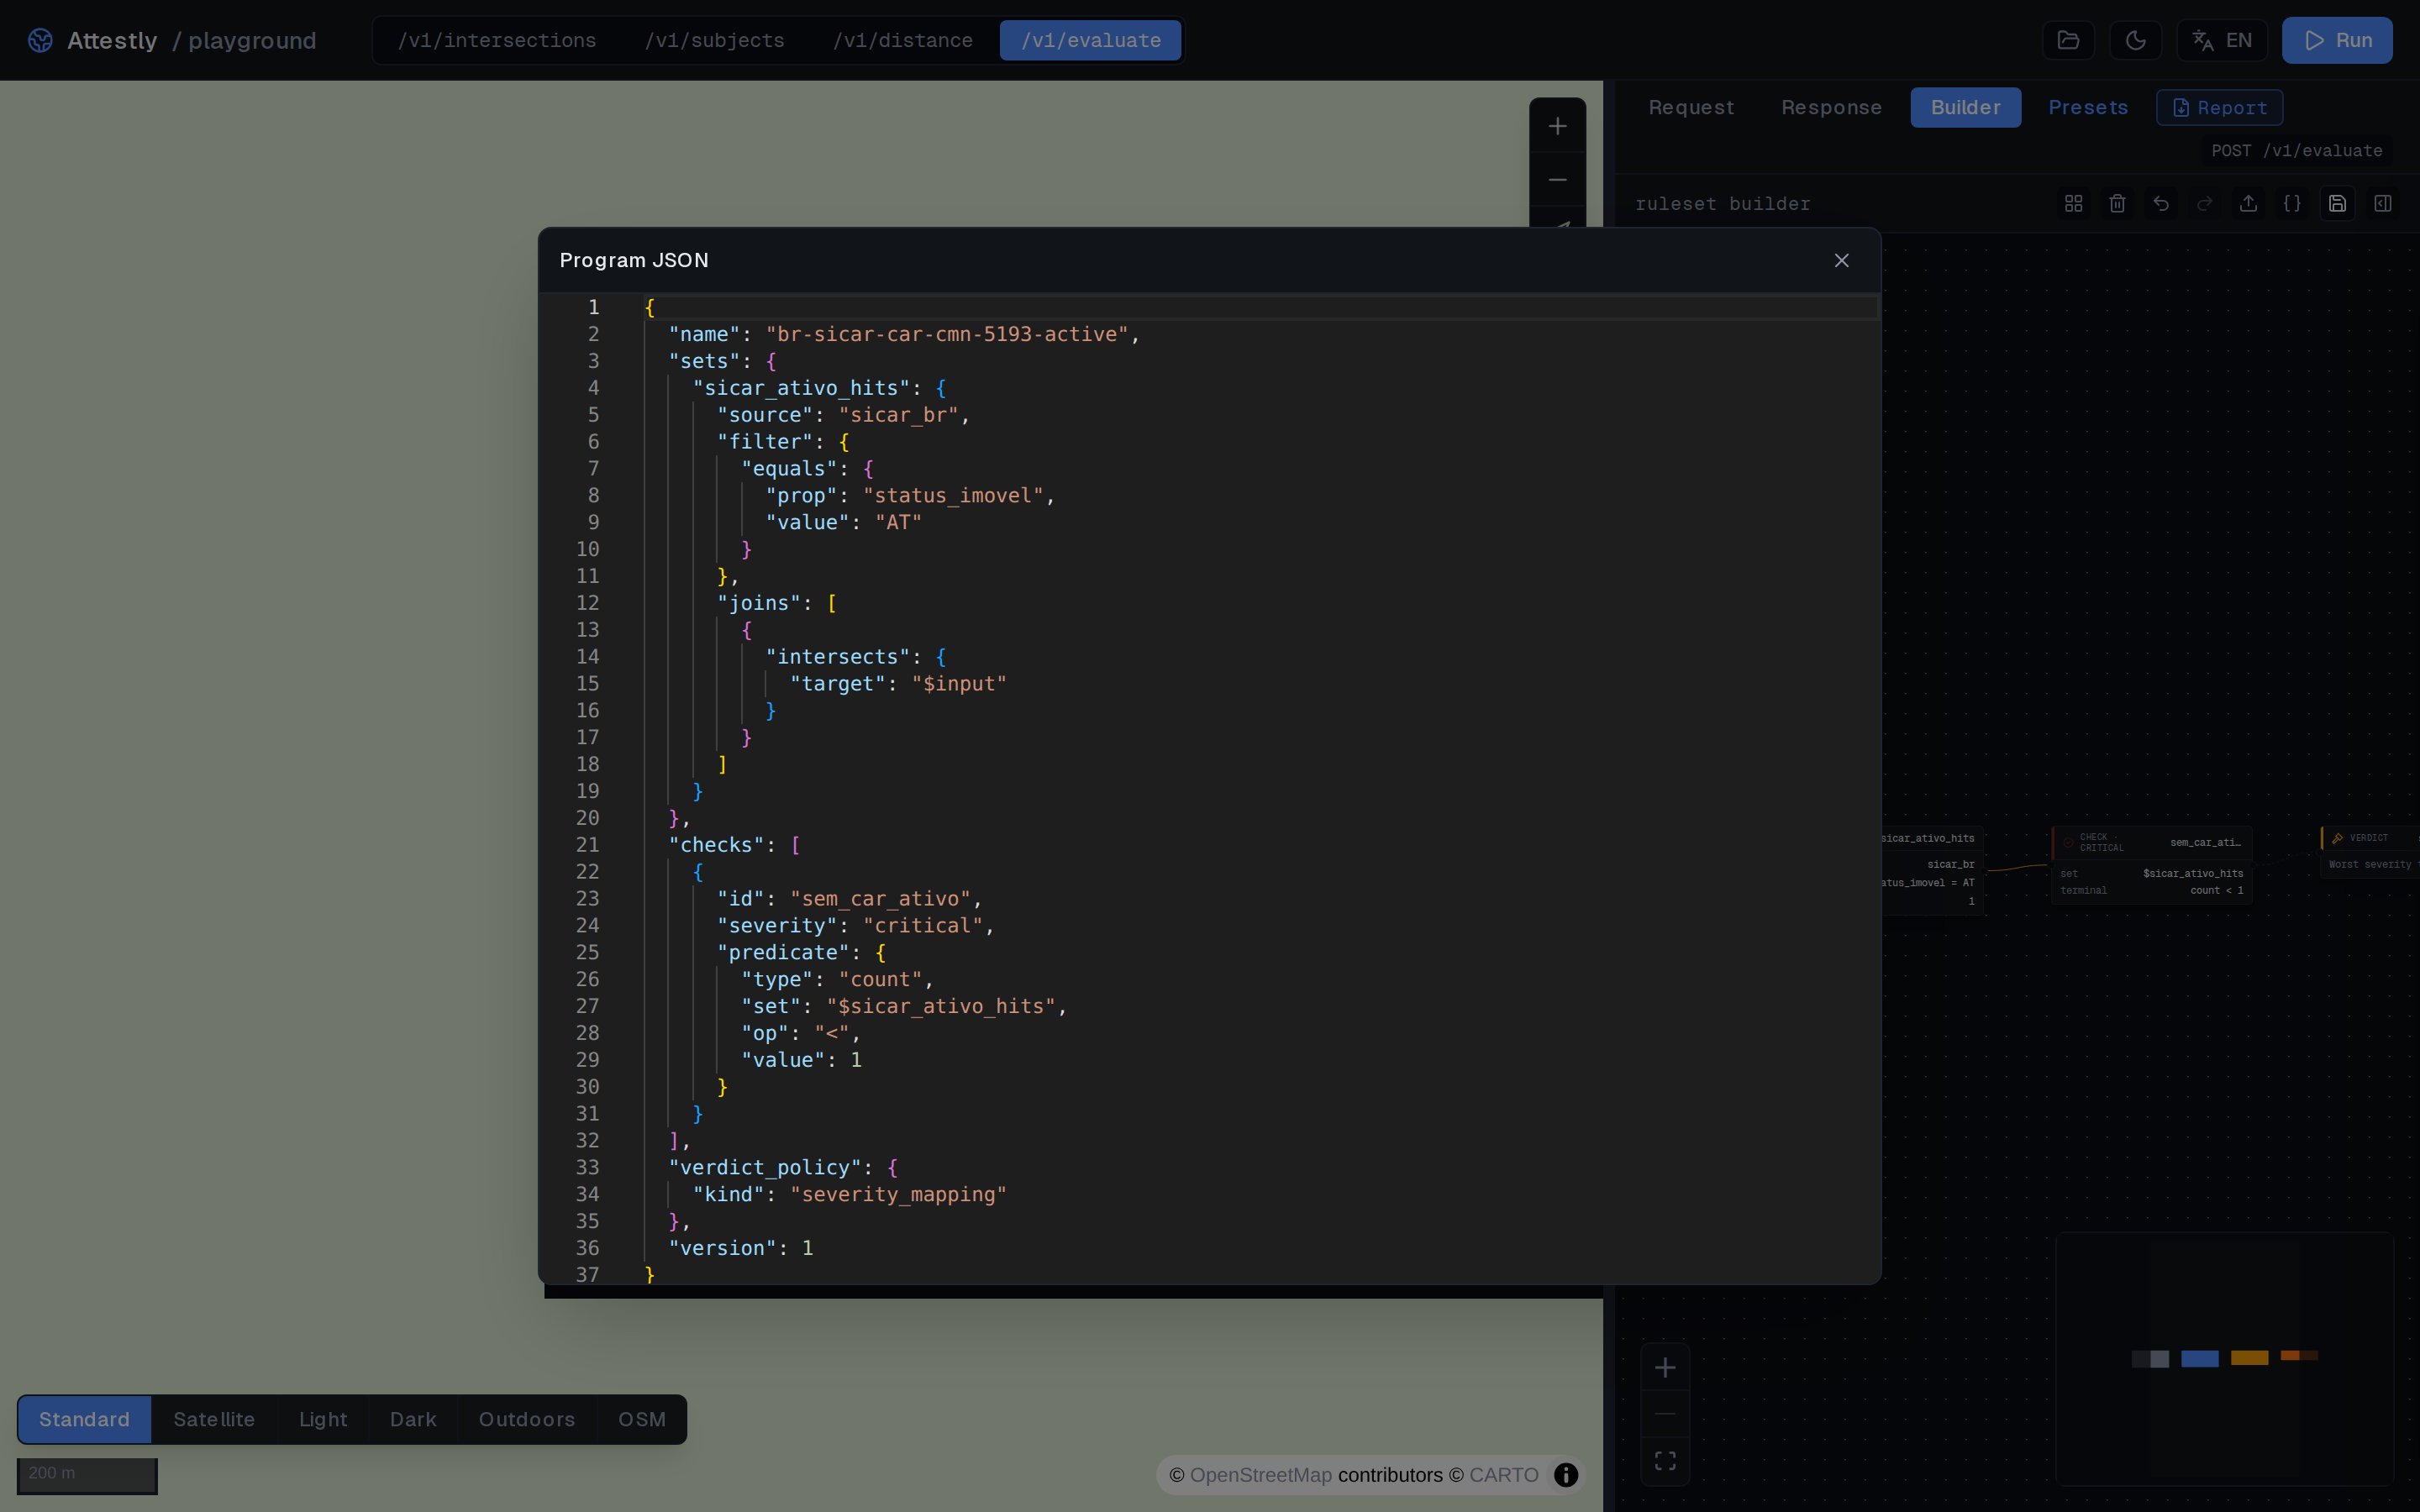Switch to the /v1/distance endpoint tab
The image size is (2420, 1512).
pos(902,40)
